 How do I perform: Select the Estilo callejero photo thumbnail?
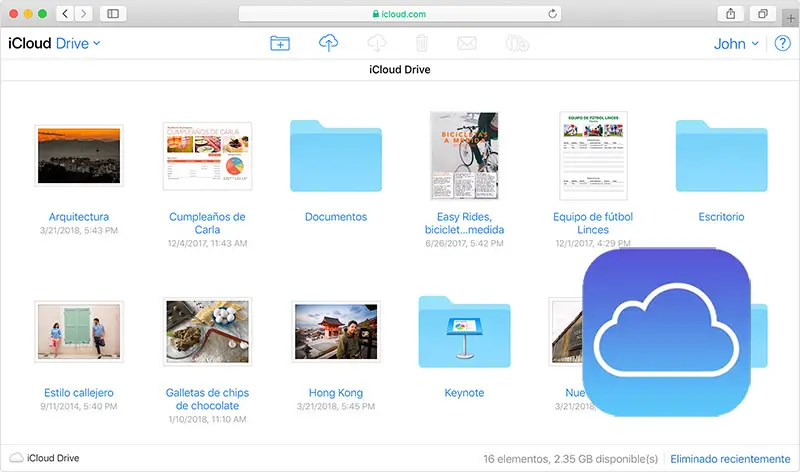(x=79, y=332)
